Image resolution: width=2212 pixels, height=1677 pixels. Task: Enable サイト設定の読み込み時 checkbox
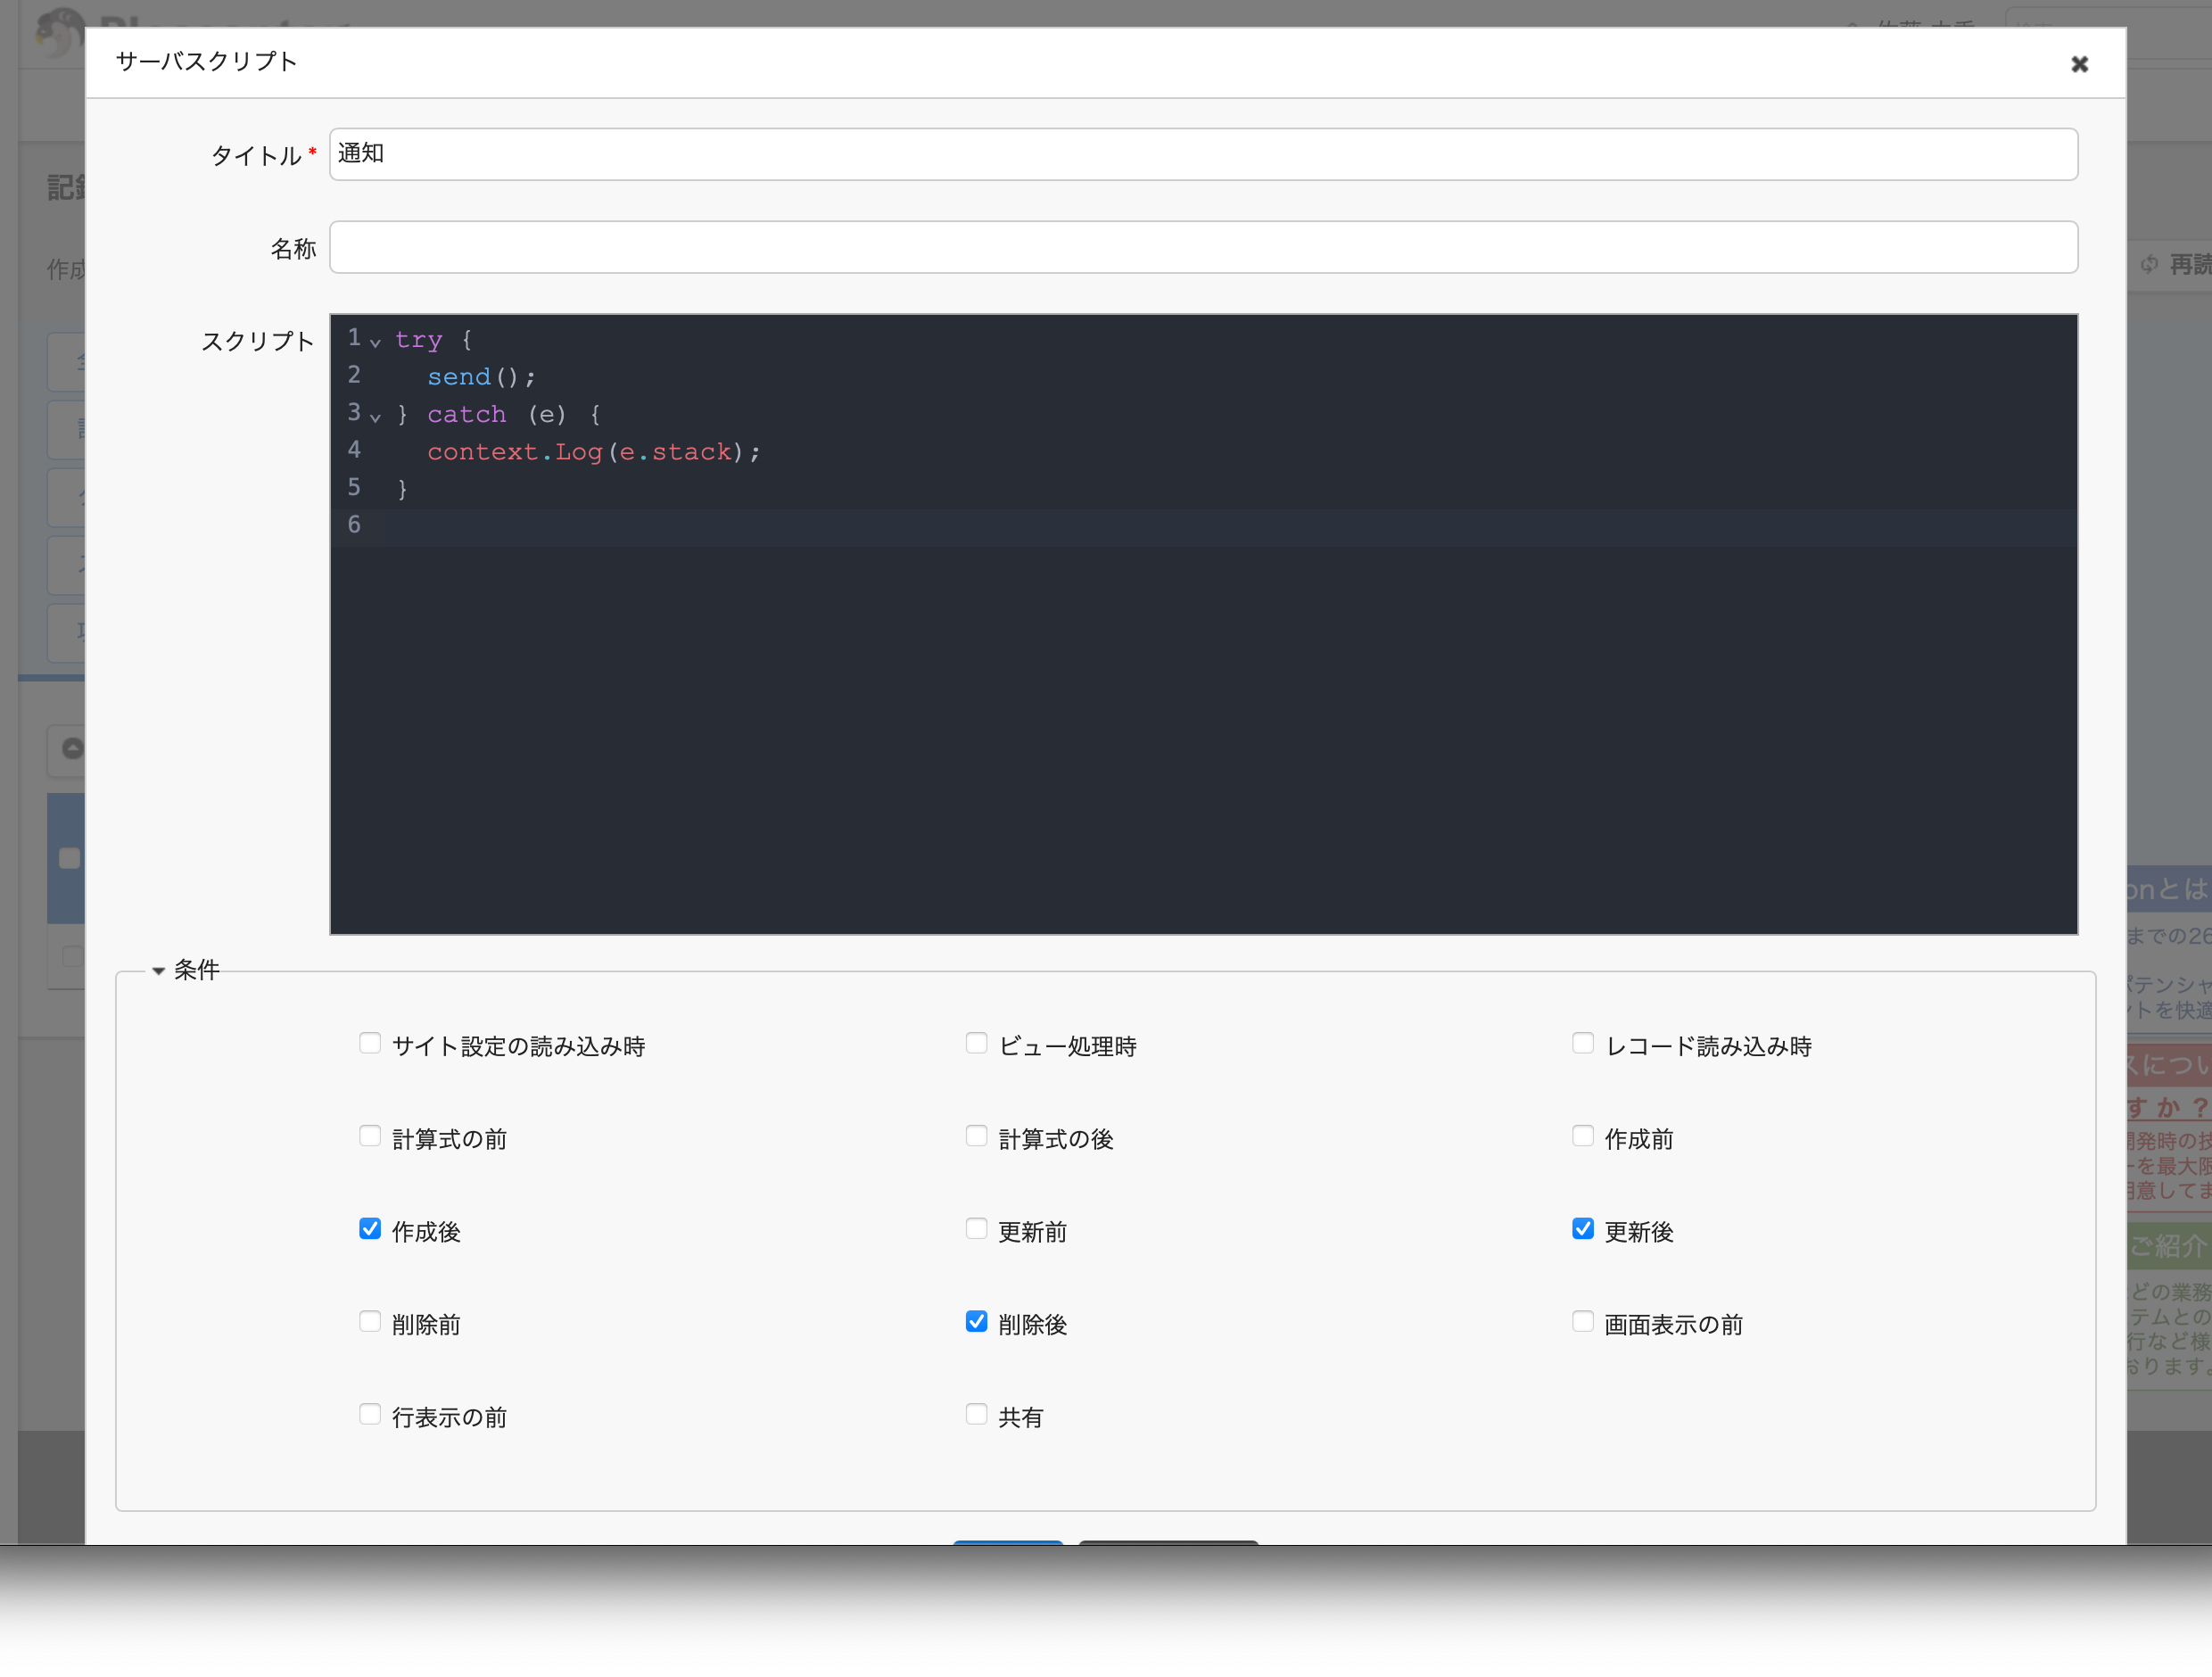click(x=370, y=1043)
